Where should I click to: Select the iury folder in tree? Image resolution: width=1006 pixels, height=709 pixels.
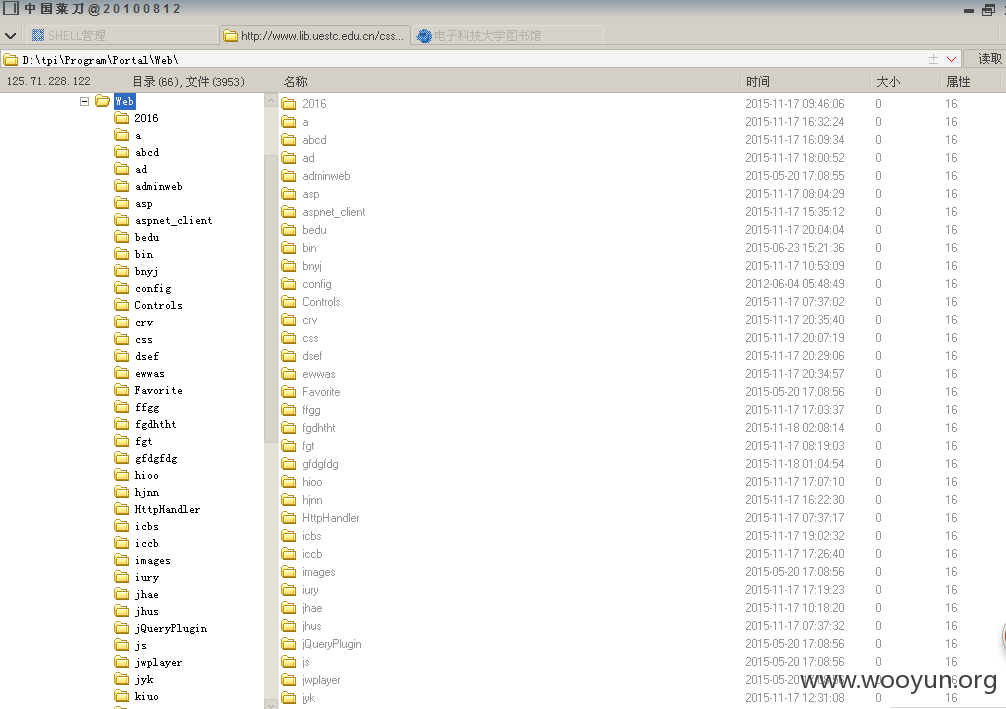pyautogui.click(x=147, y=577)
